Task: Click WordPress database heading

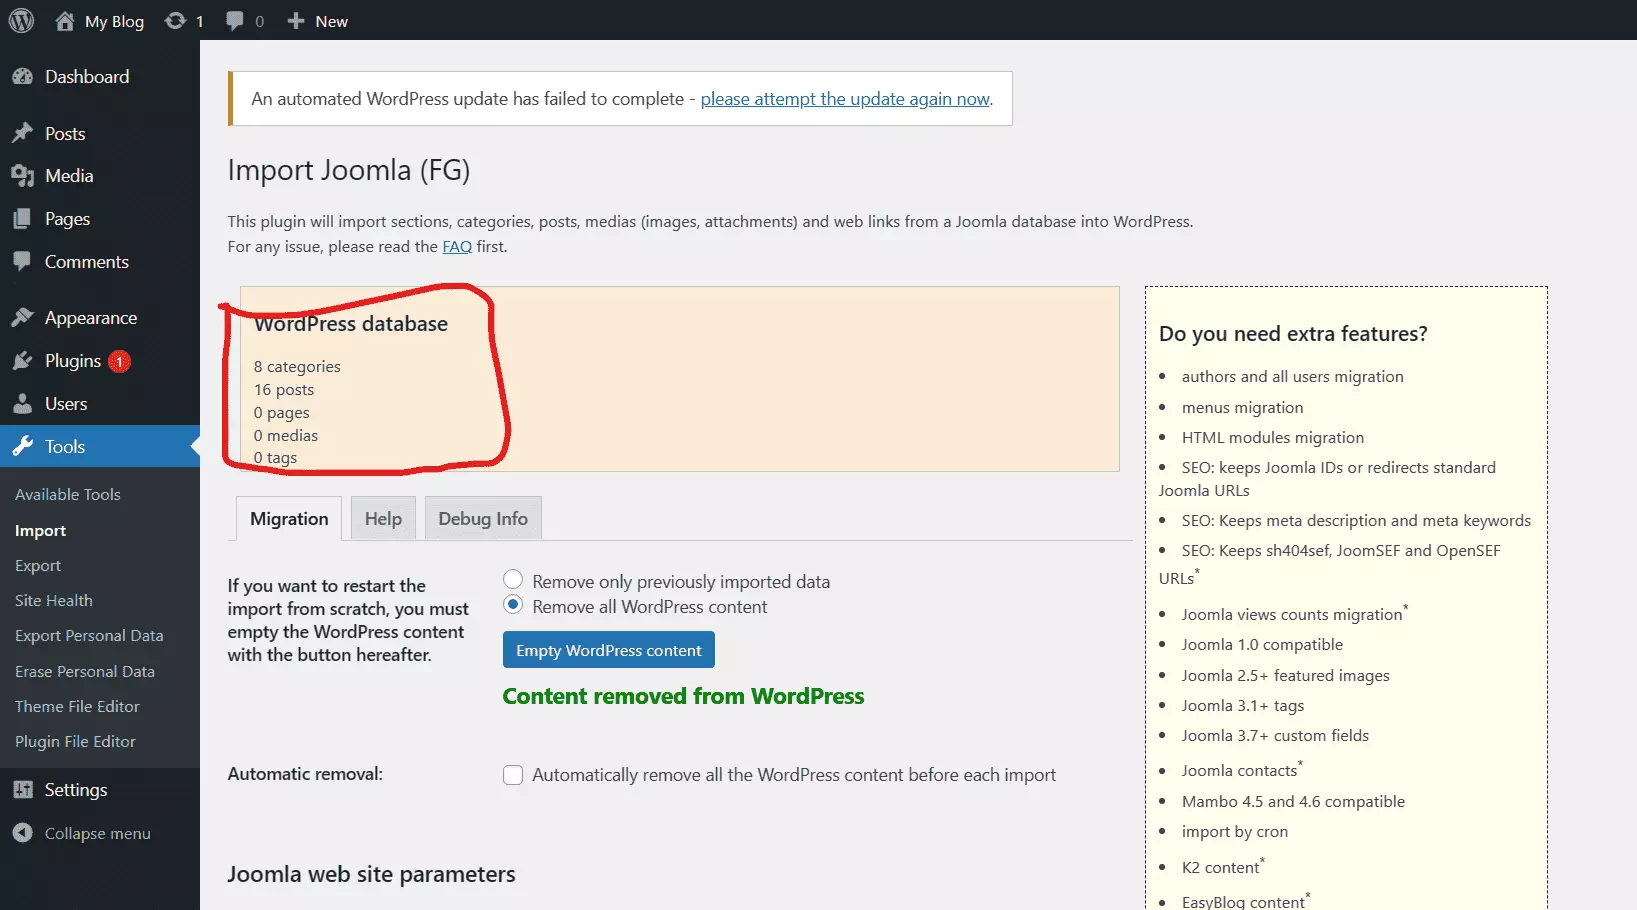Action: [x=351, y=324]
